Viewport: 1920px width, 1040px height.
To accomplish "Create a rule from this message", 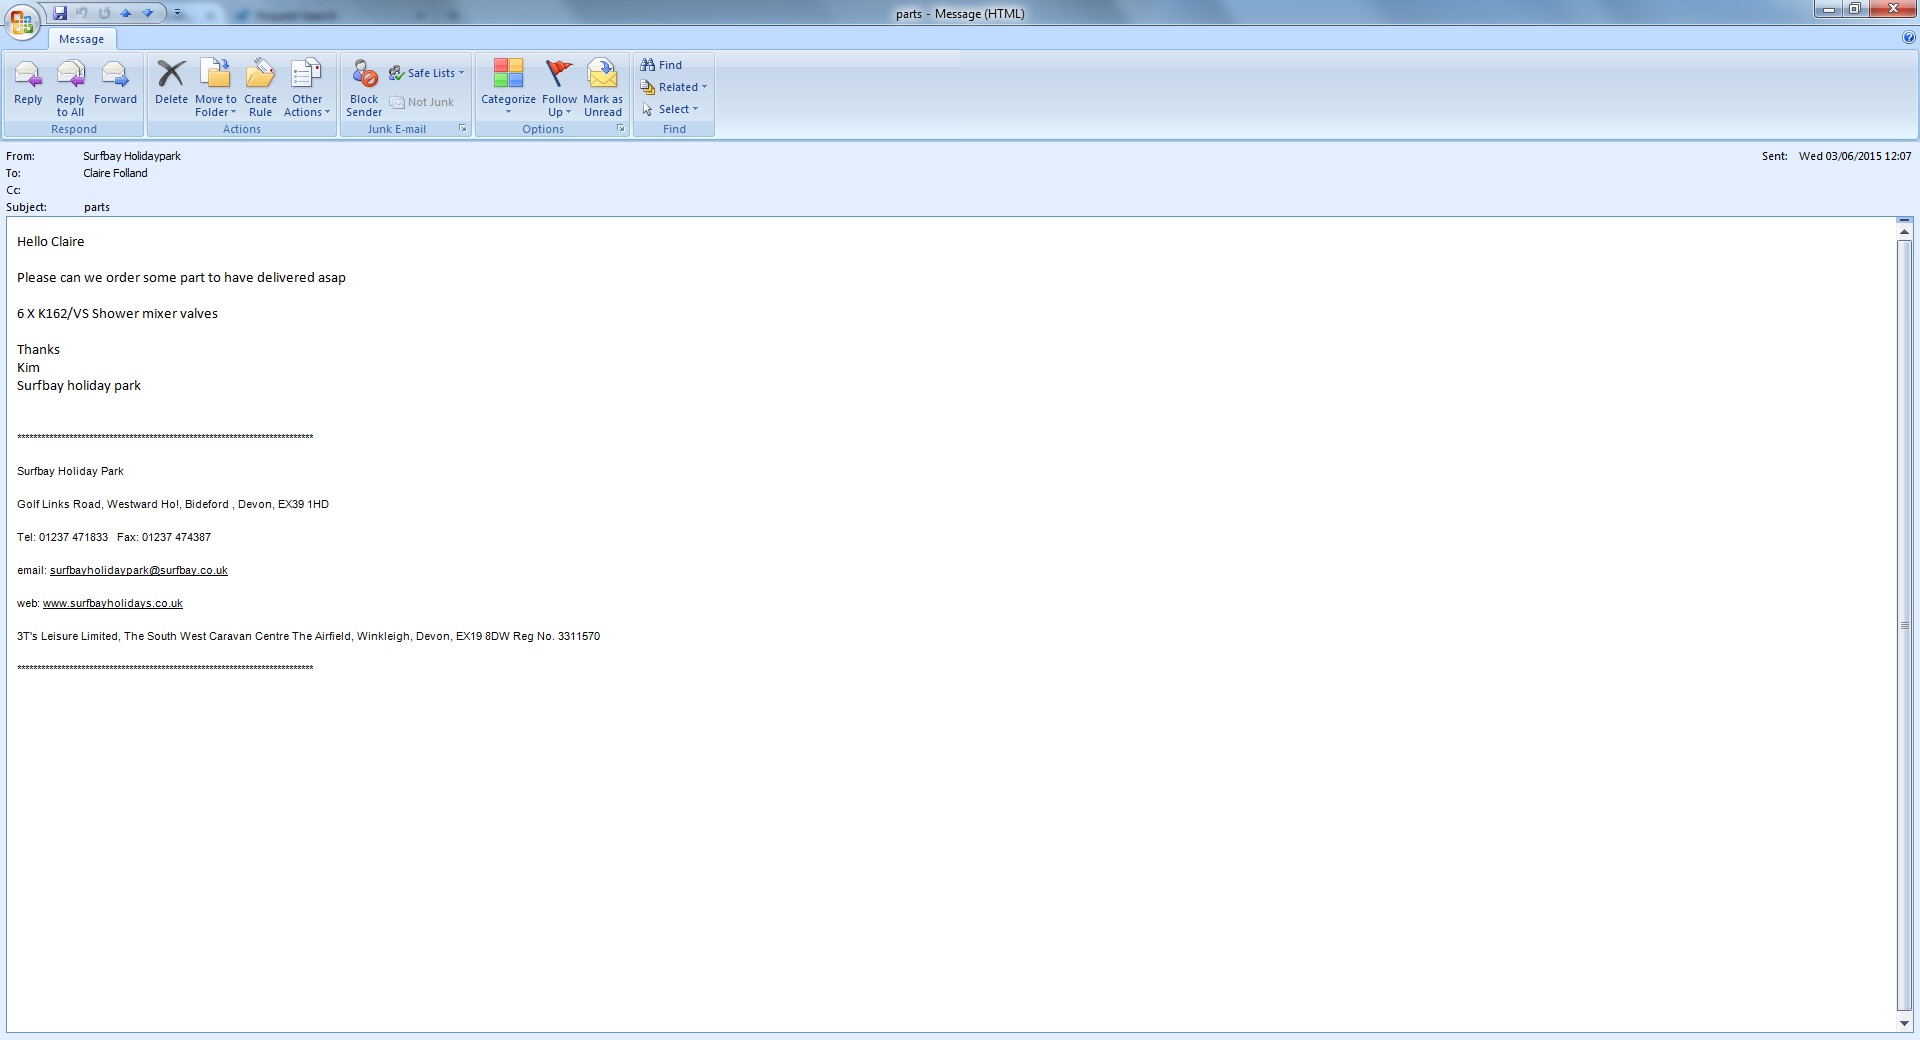I will (x=260, y=88).
